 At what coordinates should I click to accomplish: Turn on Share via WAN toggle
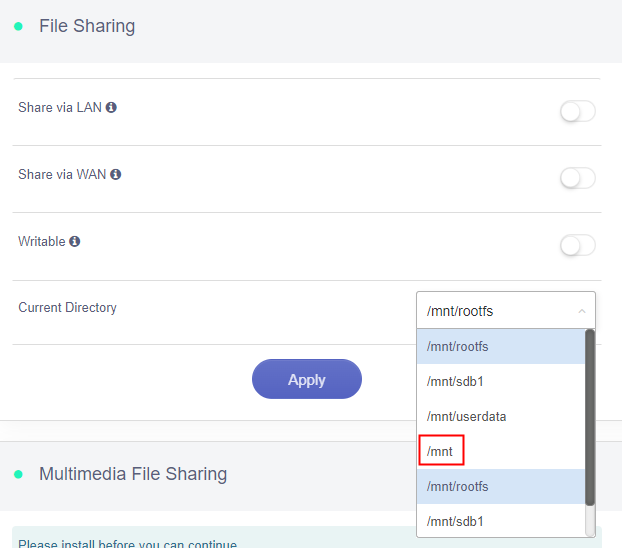(x=577, y=178)
